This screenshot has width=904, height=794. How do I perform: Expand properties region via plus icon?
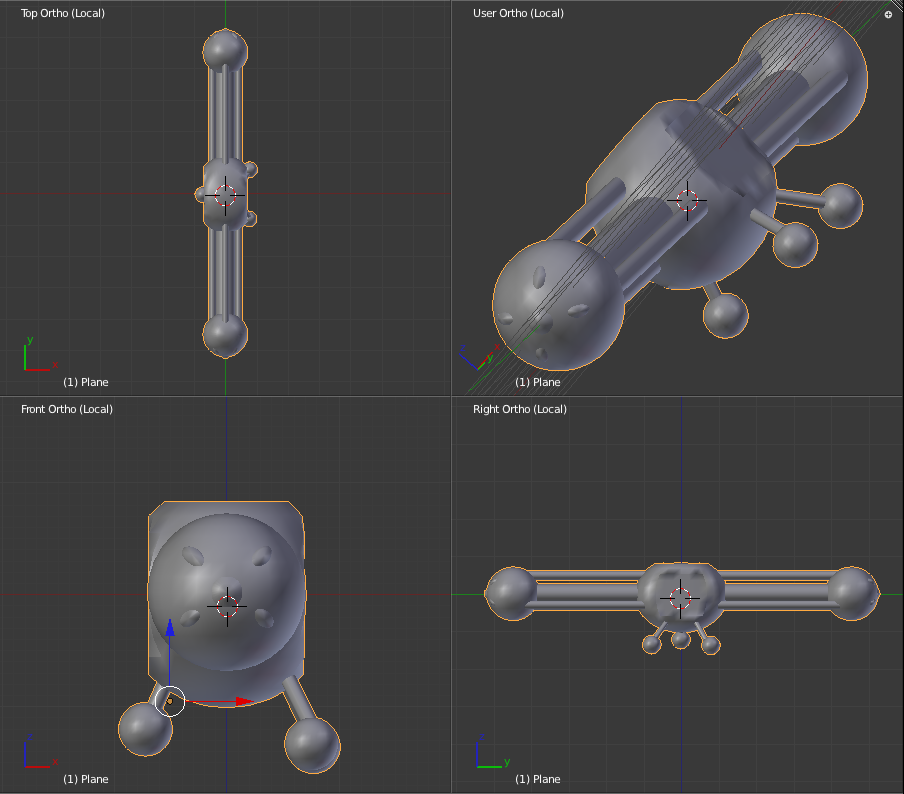[888, 15]
